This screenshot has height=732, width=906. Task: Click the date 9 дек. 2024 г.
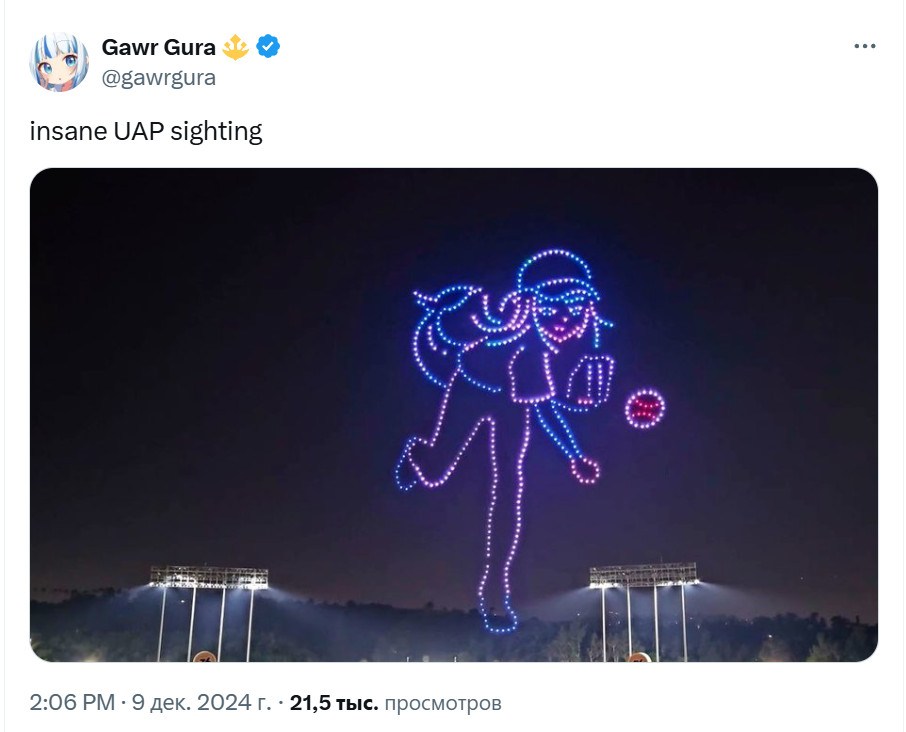[x=201, y=703]
